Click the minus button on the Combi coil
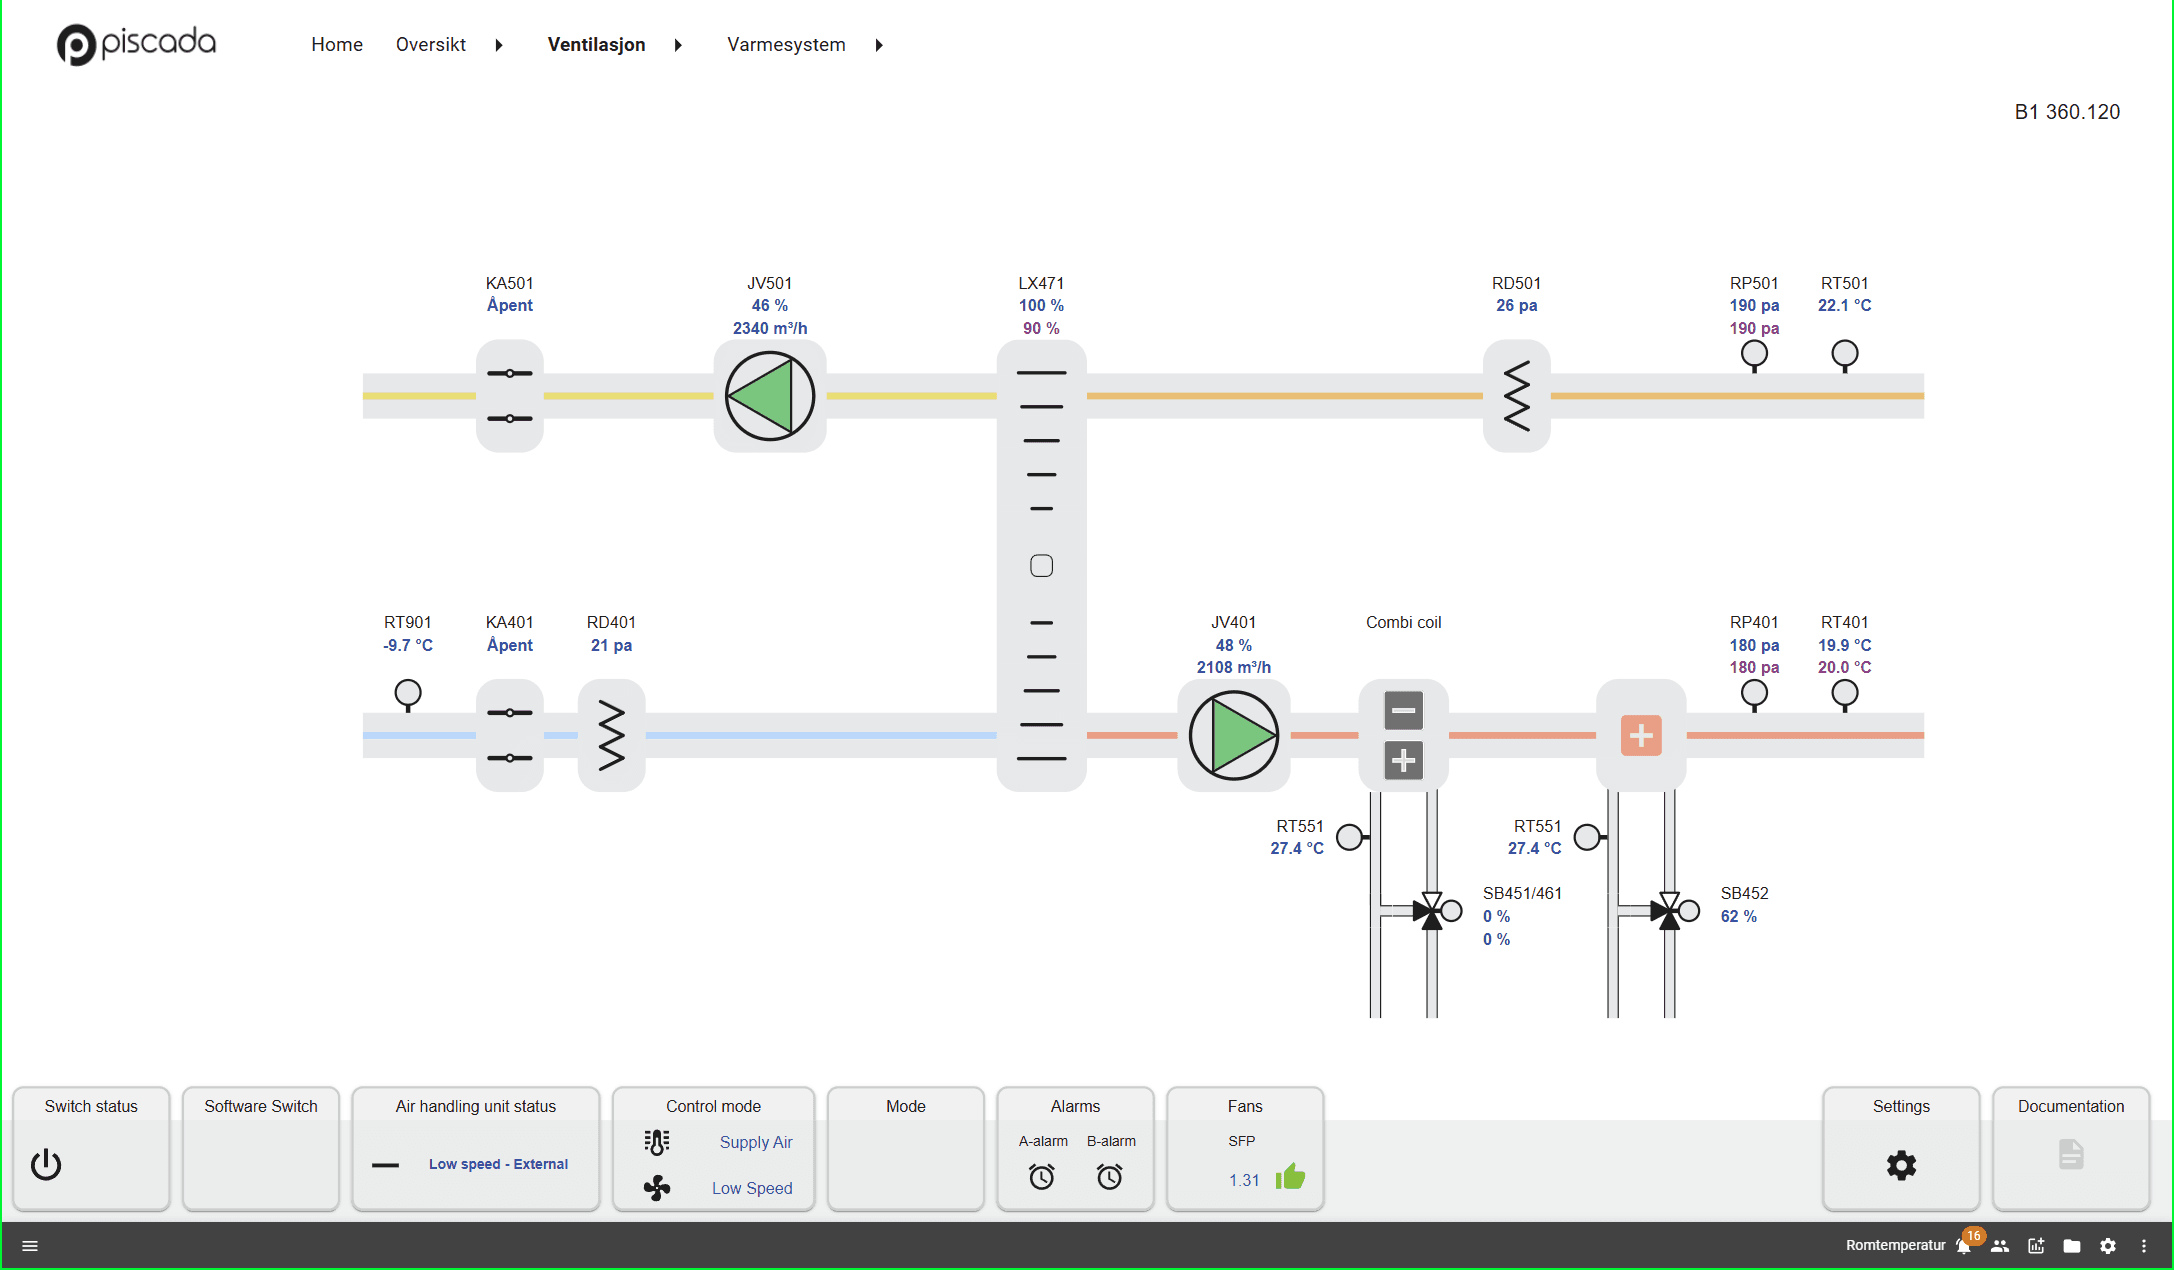The height and width of the screenshot is (1270, 2174). tap(1402, 710)
